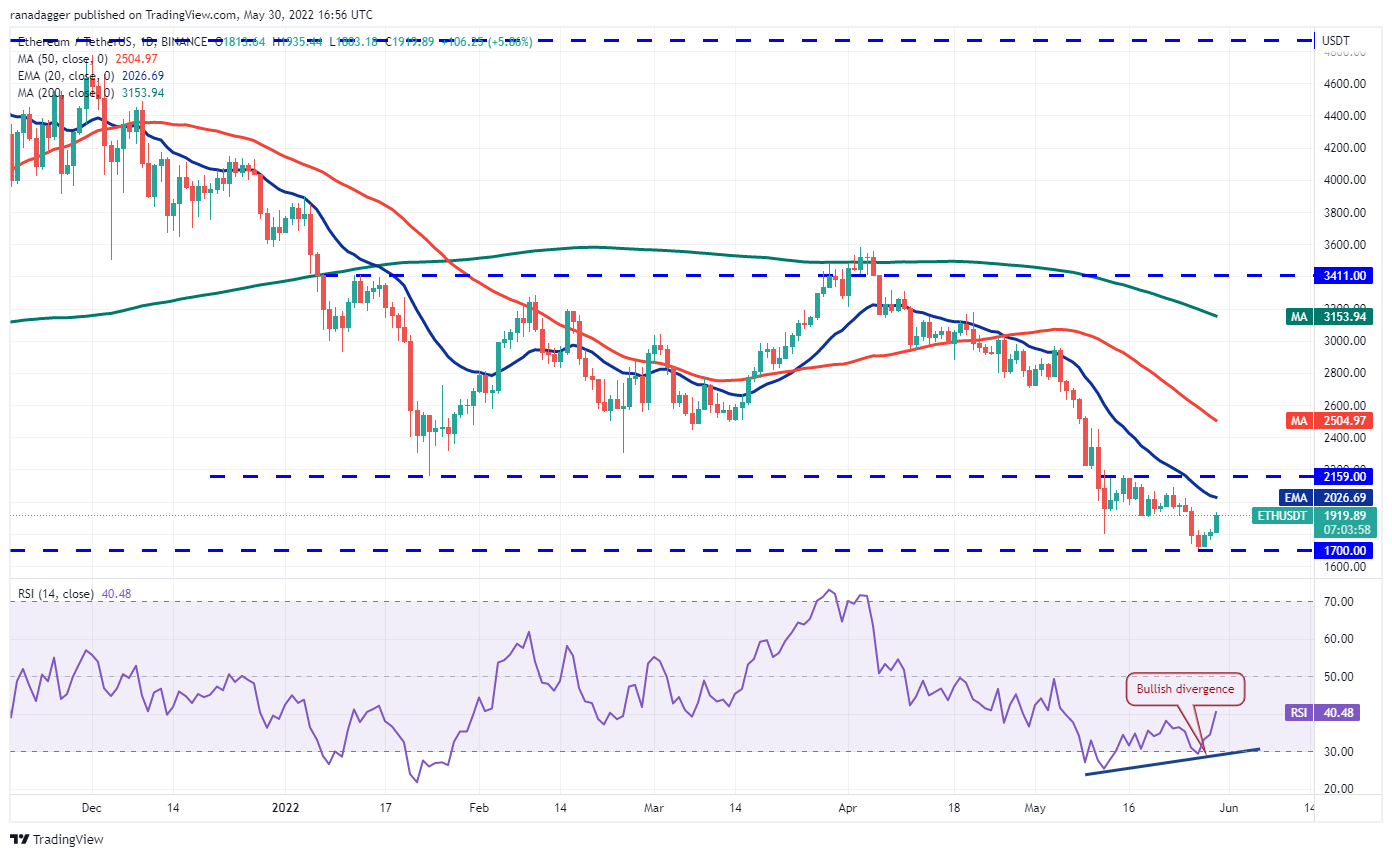Screen dimensions: 1392x857
Task: Click the blue 3411.00 resistance price label
Action: pos(1345,275)
